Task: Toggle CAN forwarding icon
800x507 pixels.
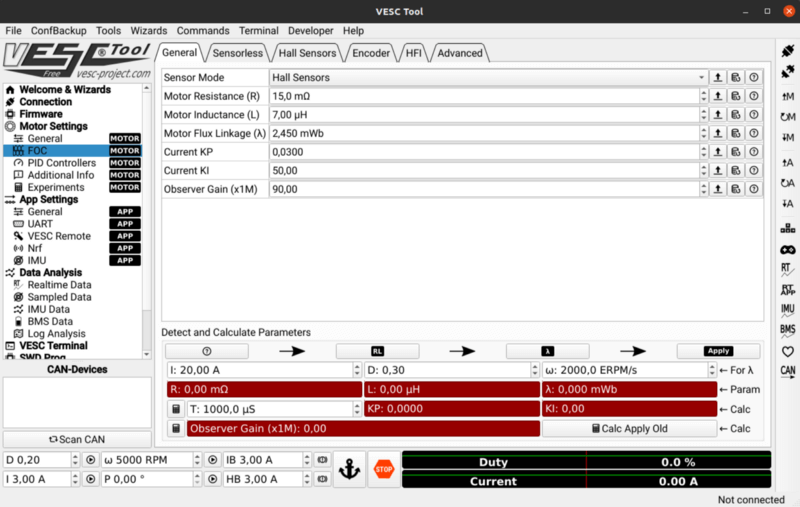Action: pos(787,371)
